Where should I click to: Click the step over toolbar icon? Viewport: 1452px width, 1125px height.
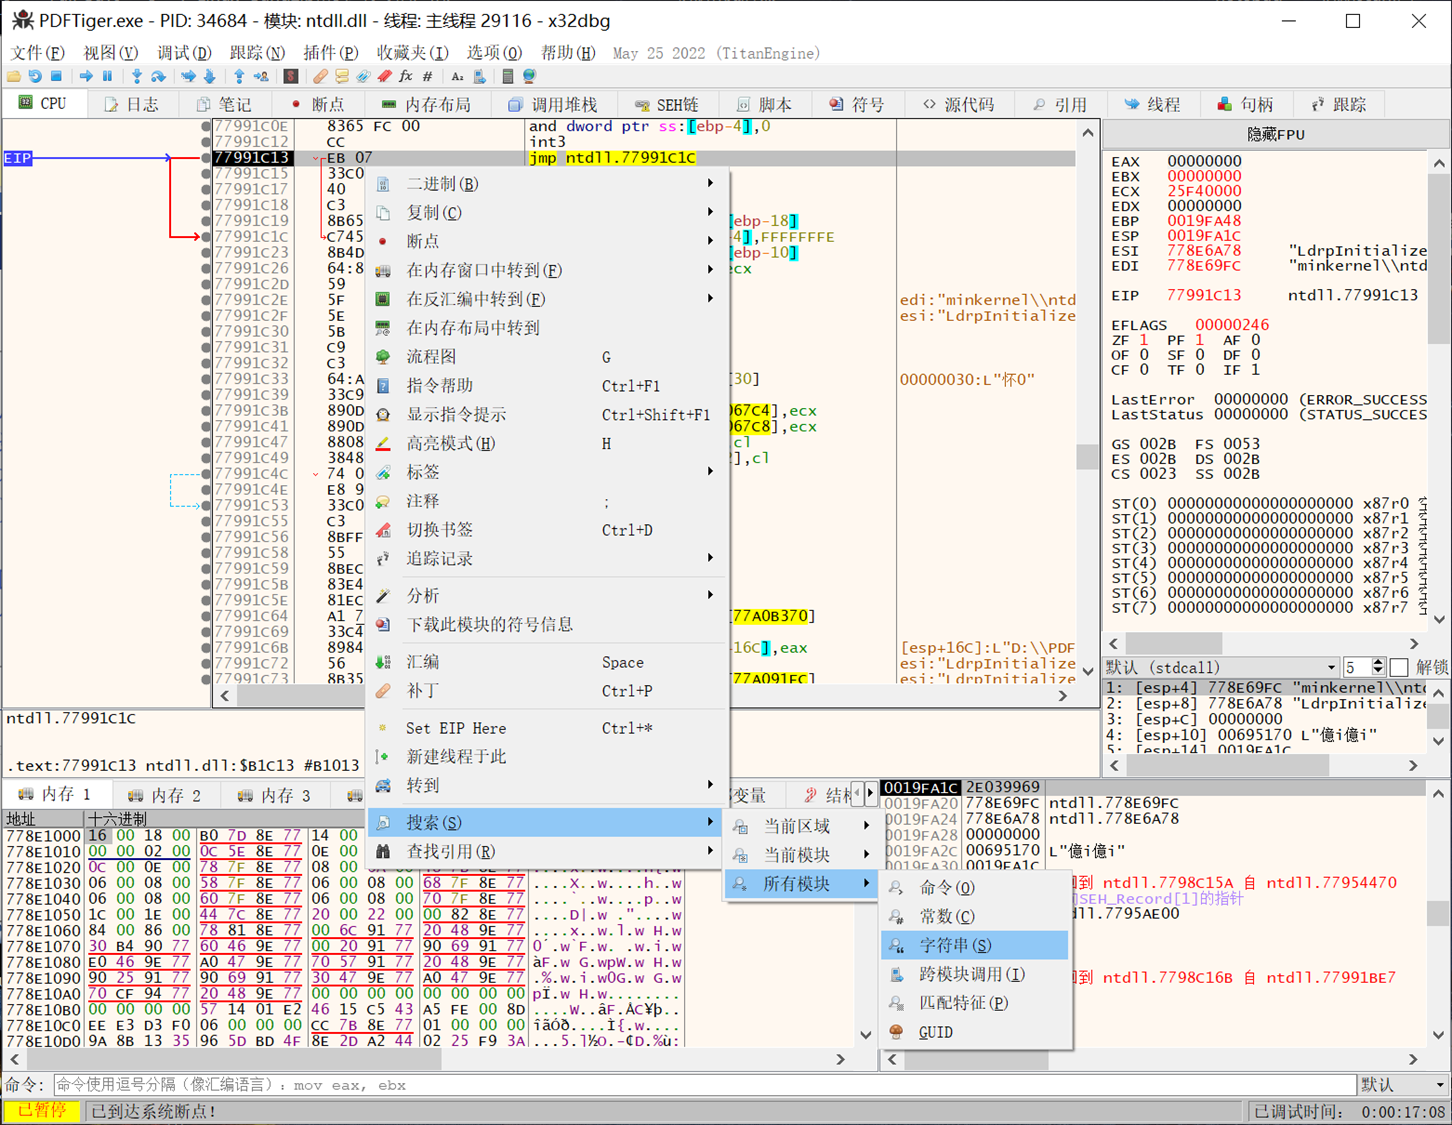159,77
